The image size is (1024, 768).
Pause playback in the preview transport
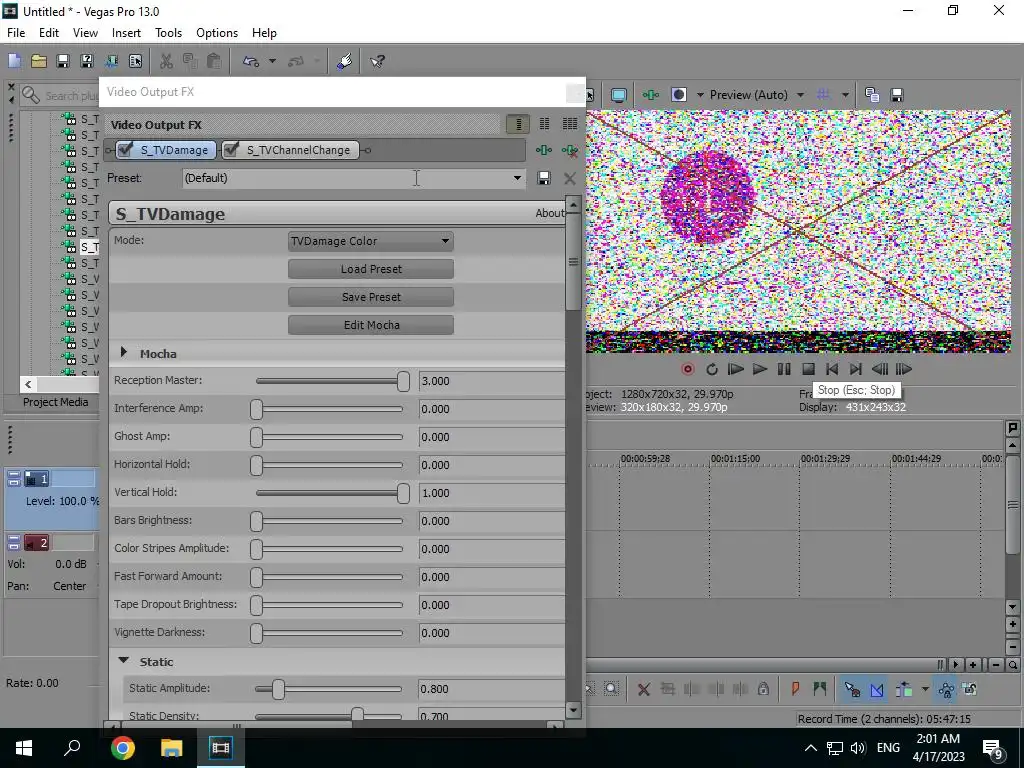(784, 370)
